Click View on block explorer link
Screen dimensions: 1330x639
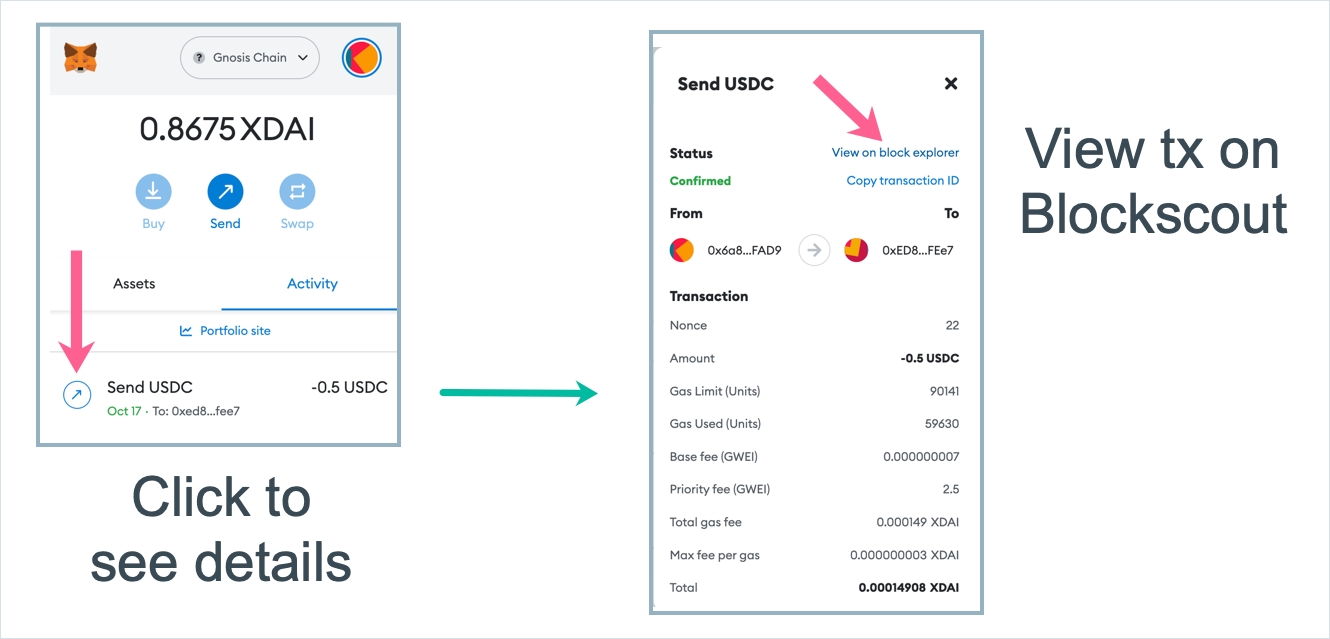point(895,153)
